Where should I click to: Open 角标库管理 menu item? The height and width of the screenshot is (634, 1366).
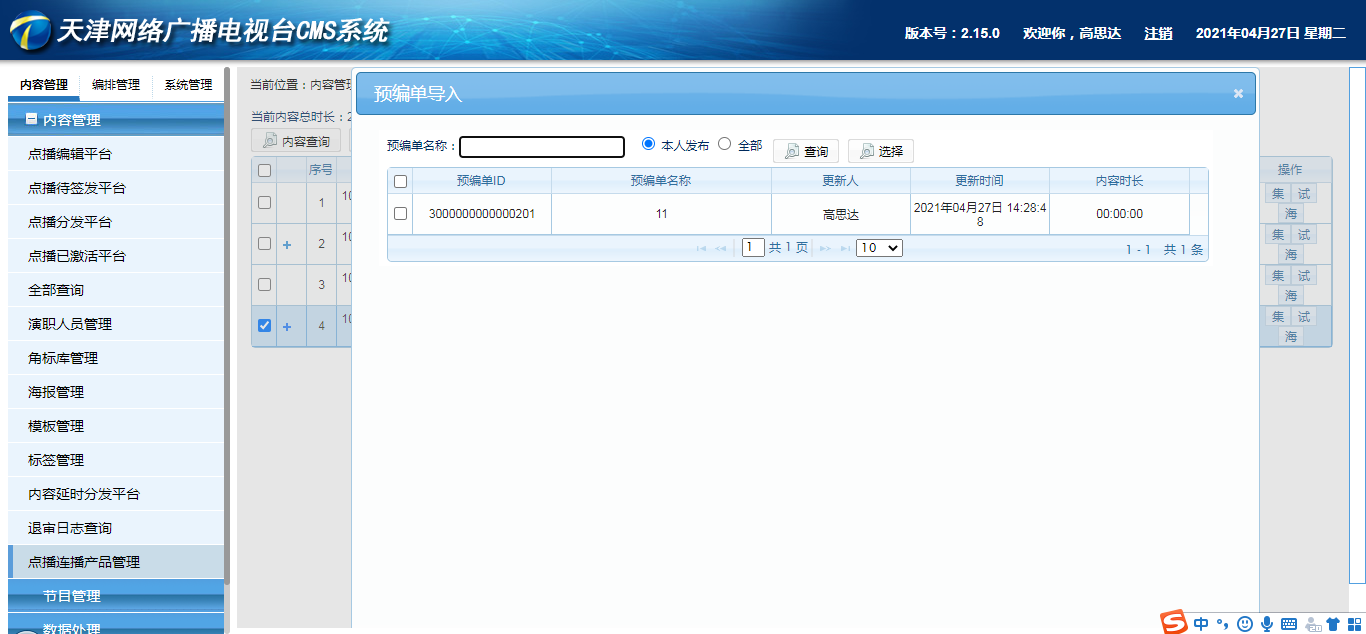point(116,358)
